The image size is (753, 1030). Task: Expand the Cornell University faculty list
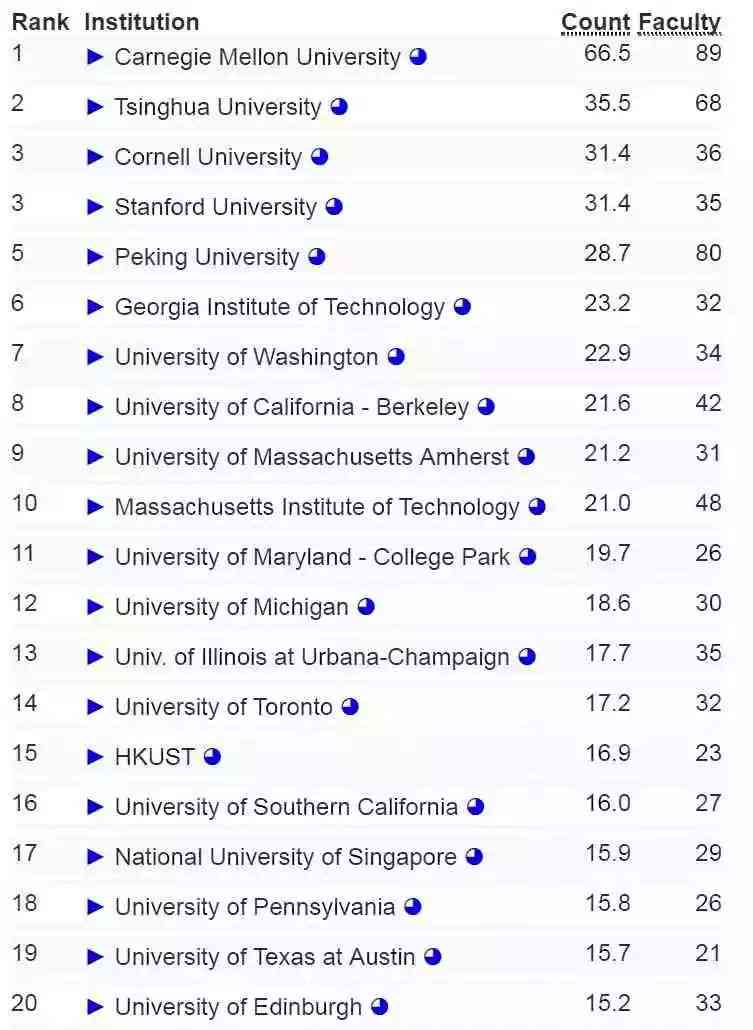(x=95, y=157)
